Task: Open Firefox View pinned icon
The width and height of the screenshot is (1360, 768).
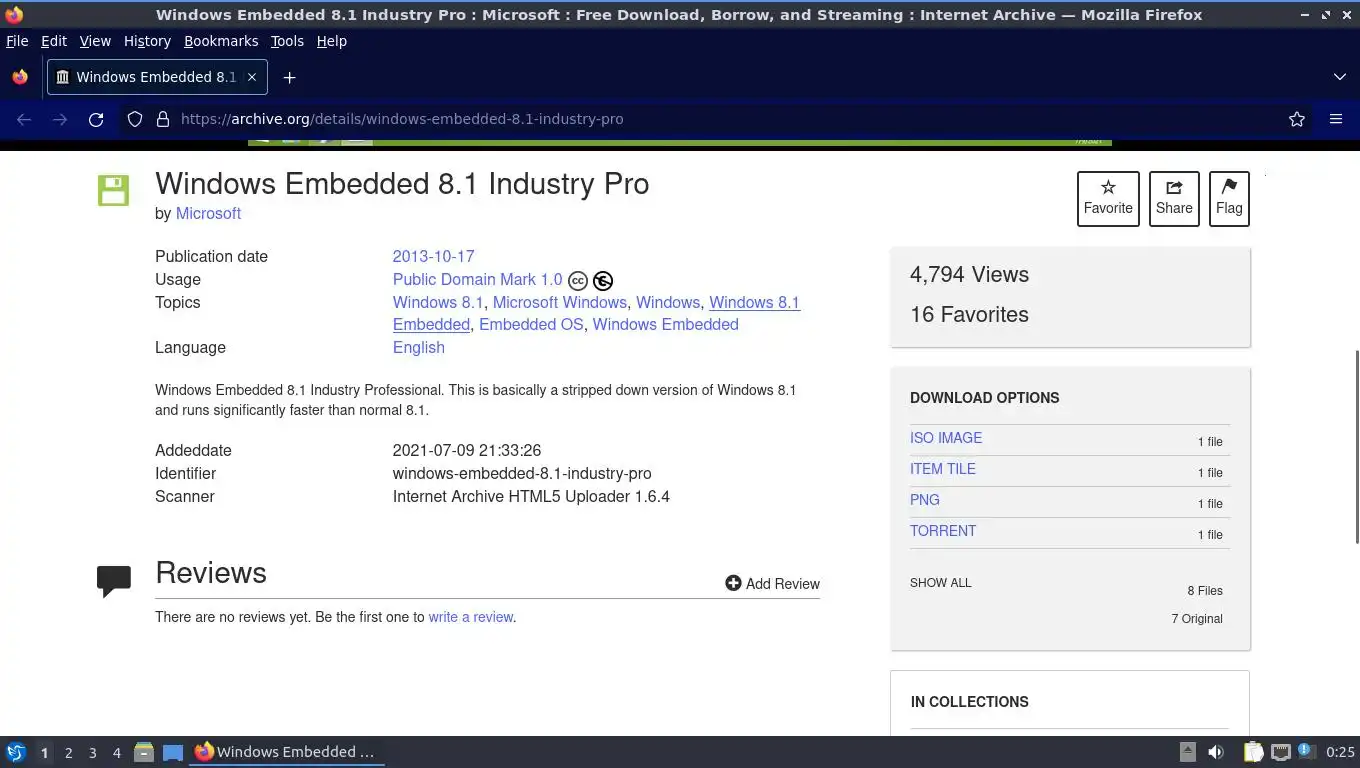Action: 20,77
